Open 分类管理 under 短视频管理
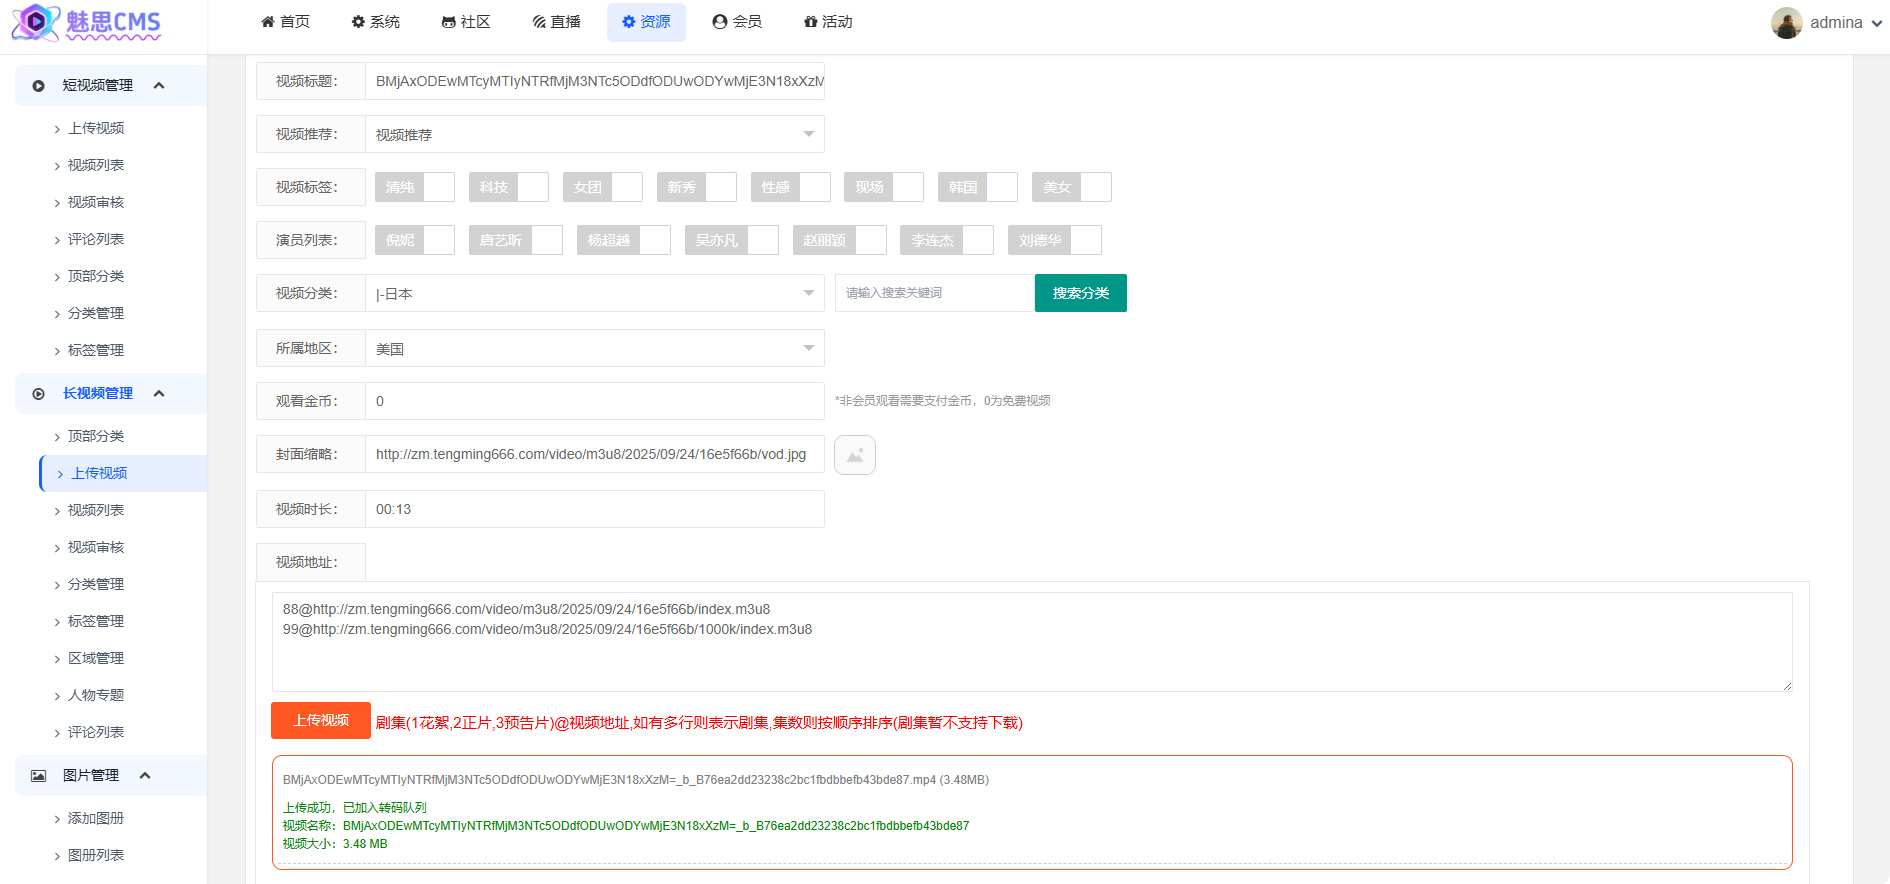Image resolution: width=1890 pixels, height=884 pixels. click(96, 313)
